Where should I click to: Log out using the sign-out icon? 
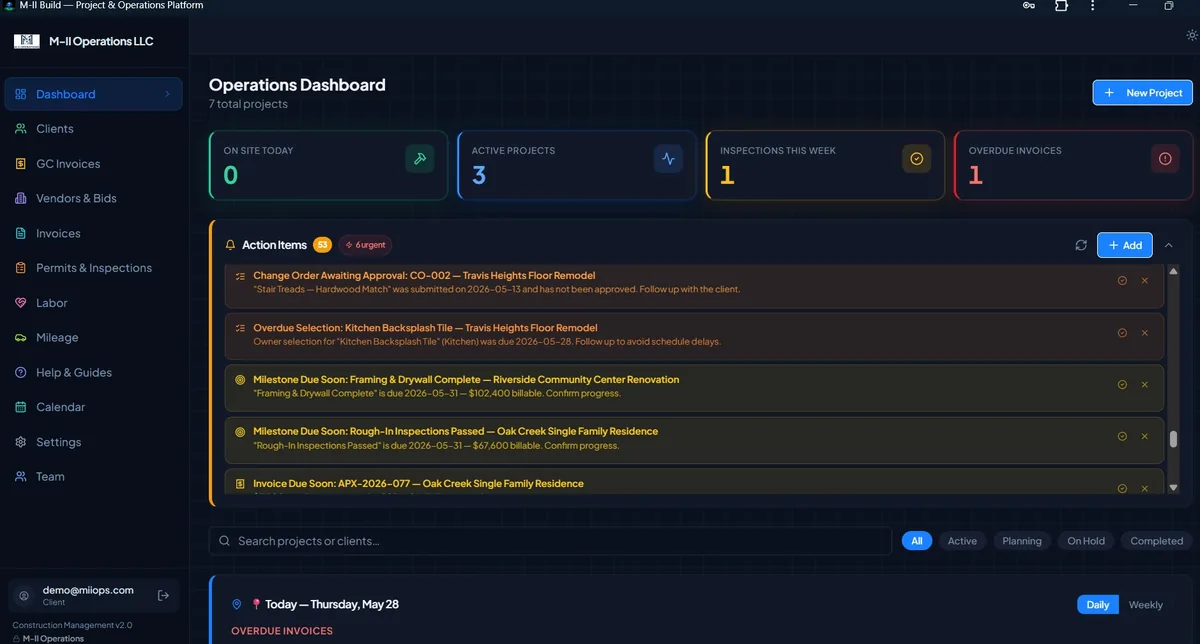[164, 595]
